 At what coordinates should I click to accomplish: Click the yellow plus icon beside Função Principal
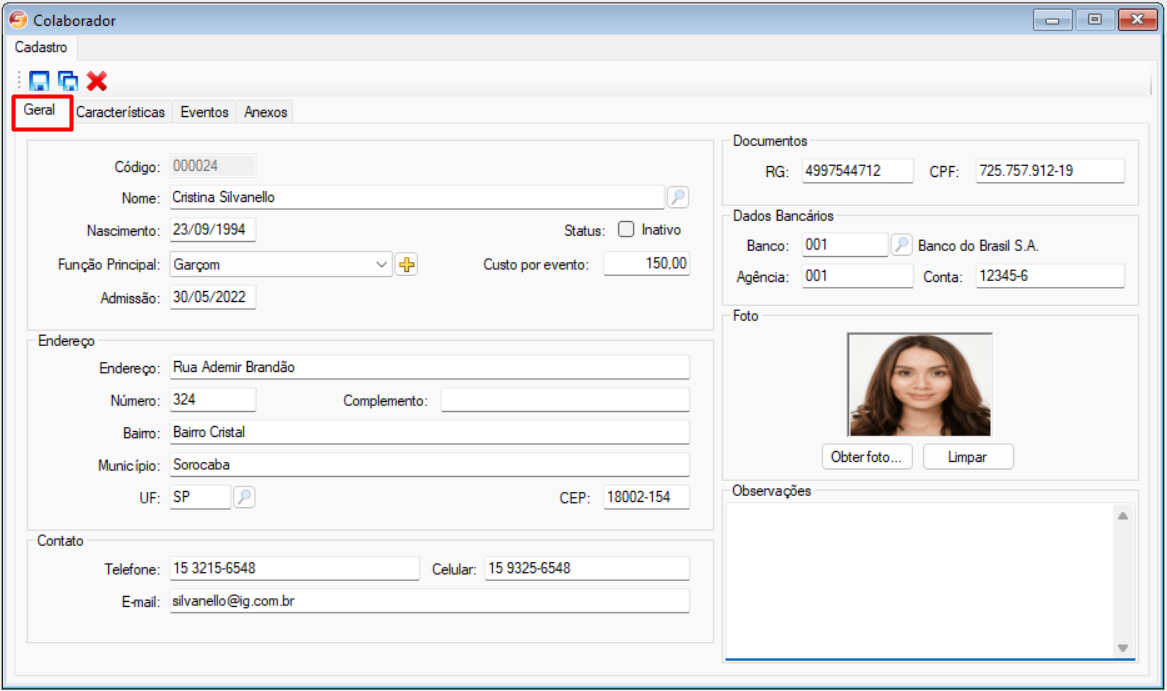[x=406, y=264]
